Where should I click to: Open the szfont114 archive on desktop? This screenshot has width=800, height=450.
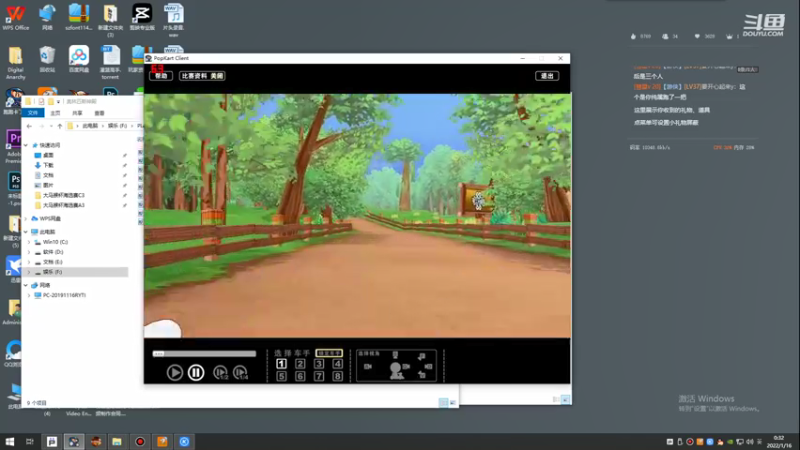click(79, 17)
